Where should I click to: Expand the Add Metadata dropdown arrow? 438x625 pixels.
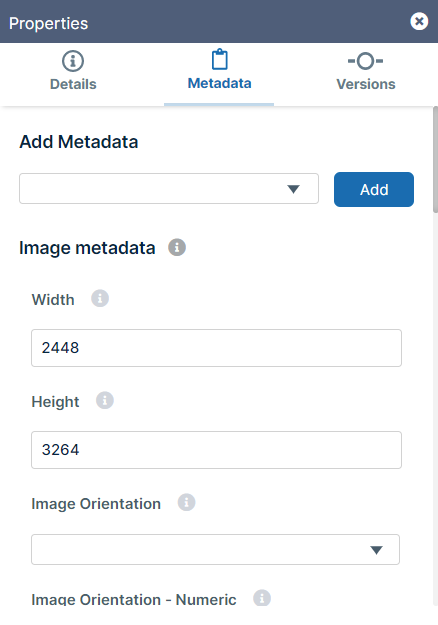pyautogui.click(x=293, y=189)
